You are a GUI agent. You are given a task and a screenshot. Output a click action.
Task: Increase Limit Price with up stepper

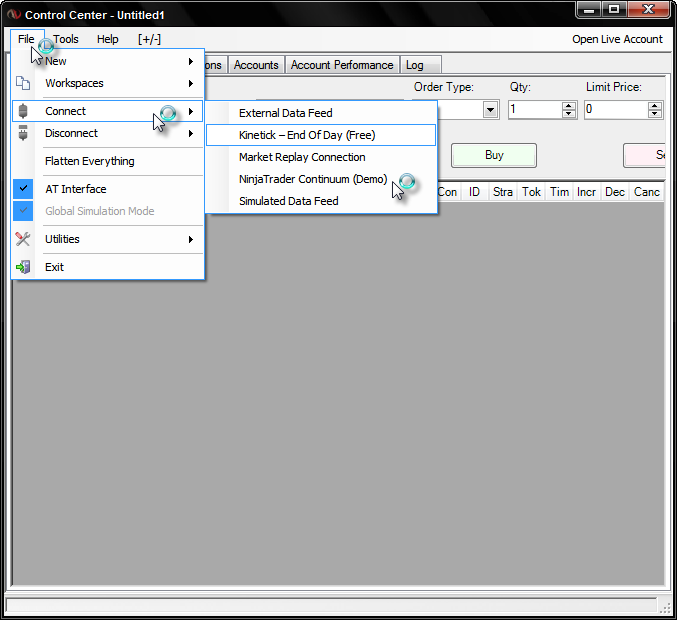[x=655, y=106]
